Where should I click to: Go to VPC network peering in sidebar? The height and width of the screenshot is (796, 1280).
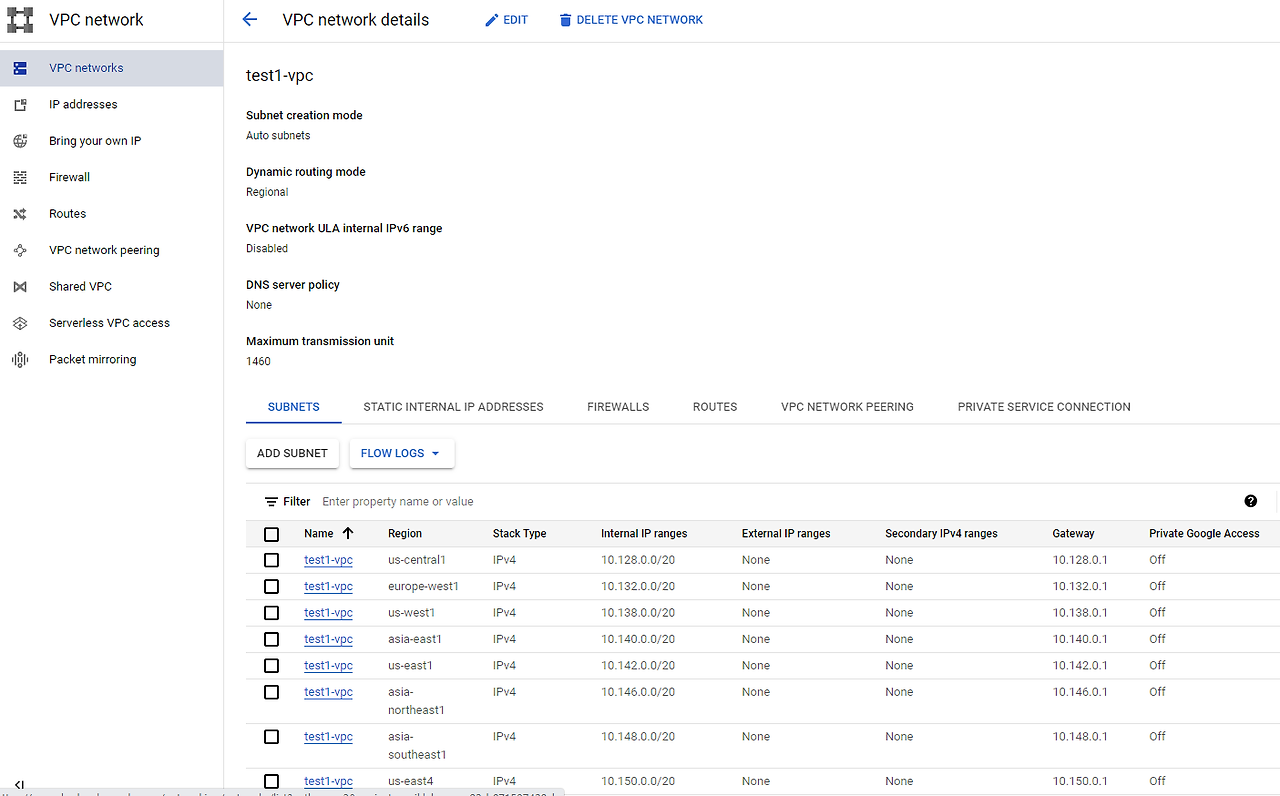pyautogui.click(x=111, y=250)
